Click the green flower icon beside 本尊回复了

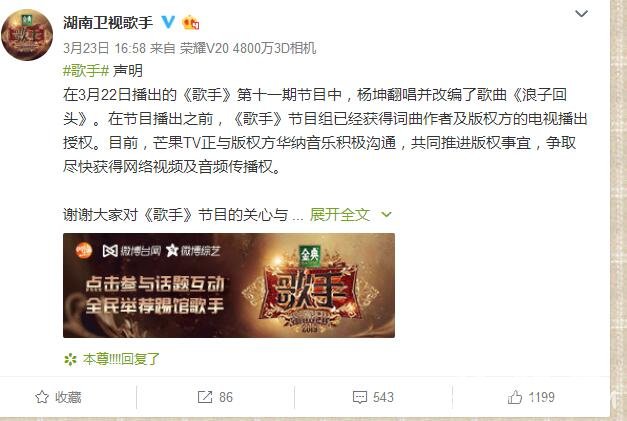[x=70, y=359]
